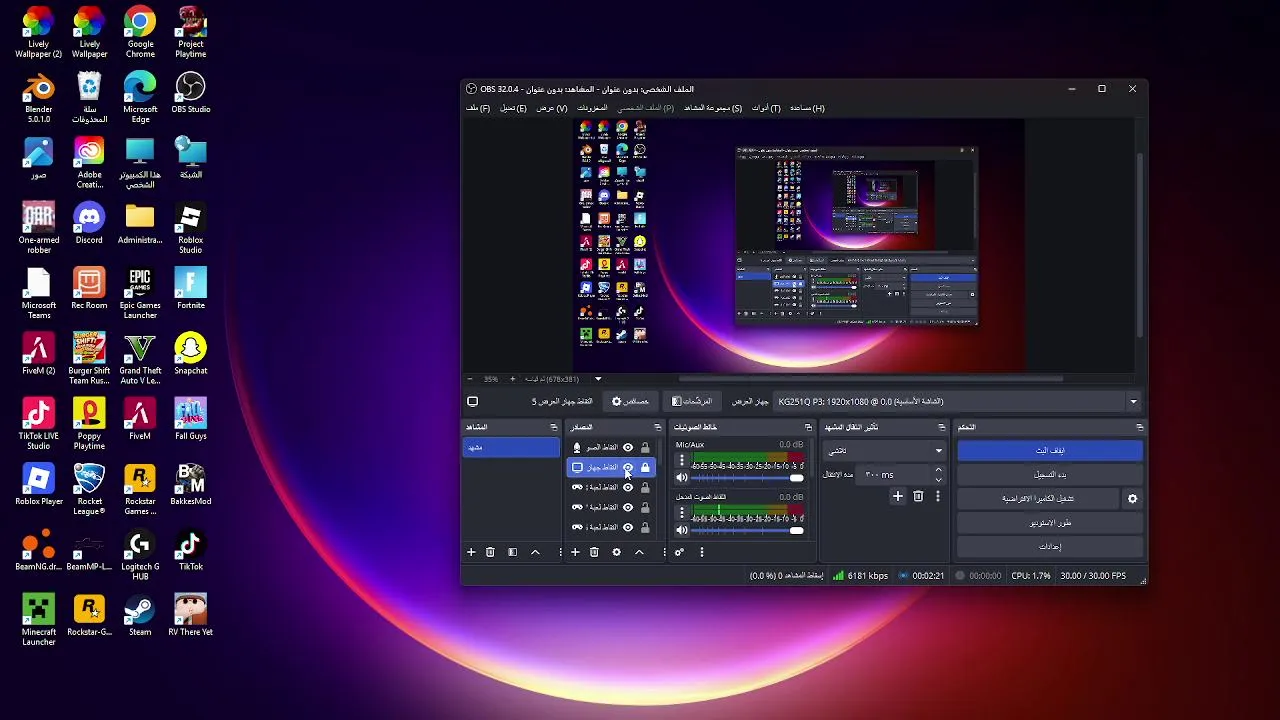Open the Edit (E) menu
The width and height of the screenshot is (1280, 720).
pyautogui.click(x=513, y=108)
